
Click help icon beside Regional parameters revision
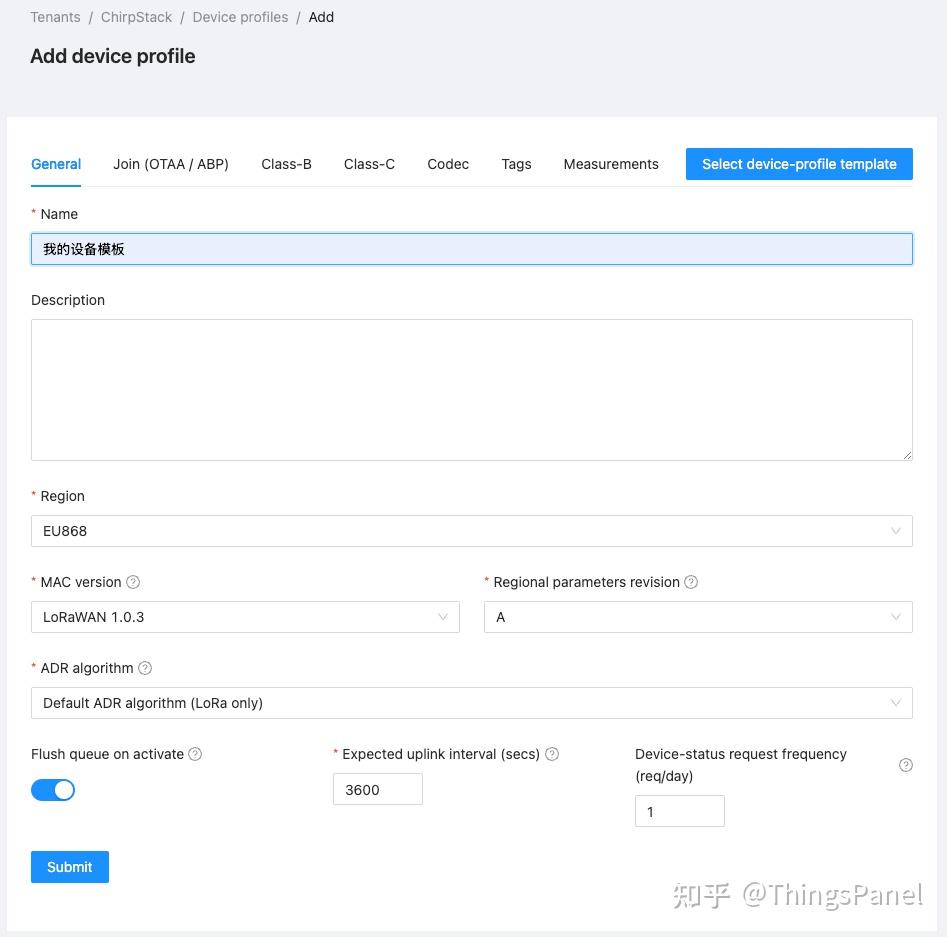tap(691, 582)
